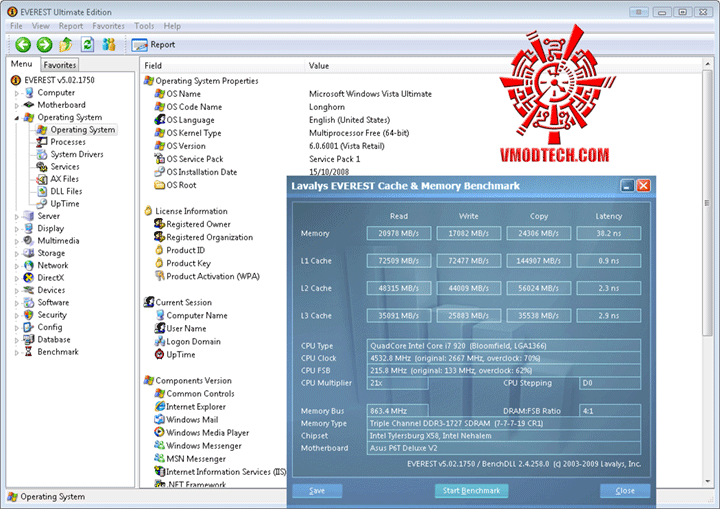
Task: Expand the Network tree node
Action: tap(17, 266)
